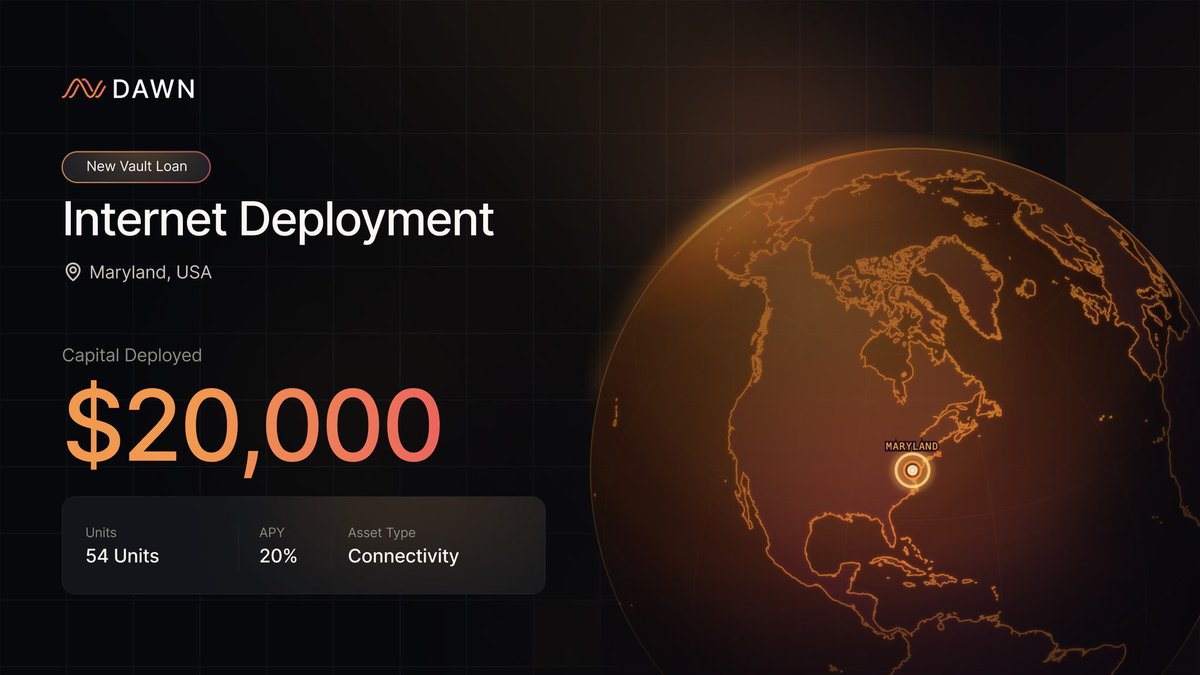Click the 54 Units value

[x=122, y=556]
